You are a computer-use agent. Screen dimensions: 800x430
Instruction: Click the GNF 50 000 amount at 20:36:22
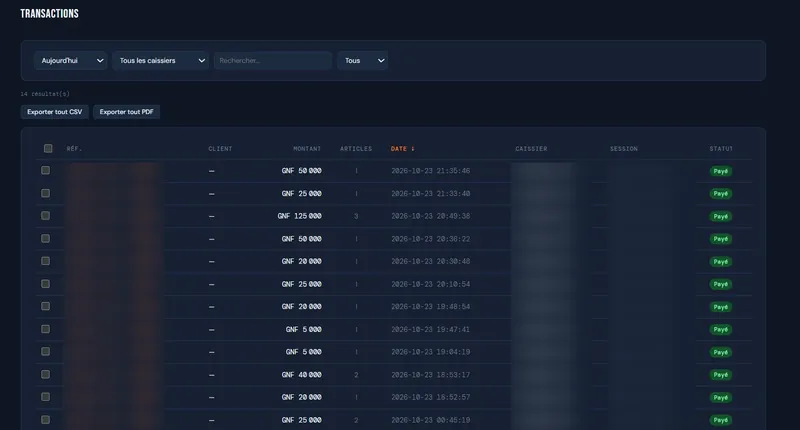(x=302, y=239)
